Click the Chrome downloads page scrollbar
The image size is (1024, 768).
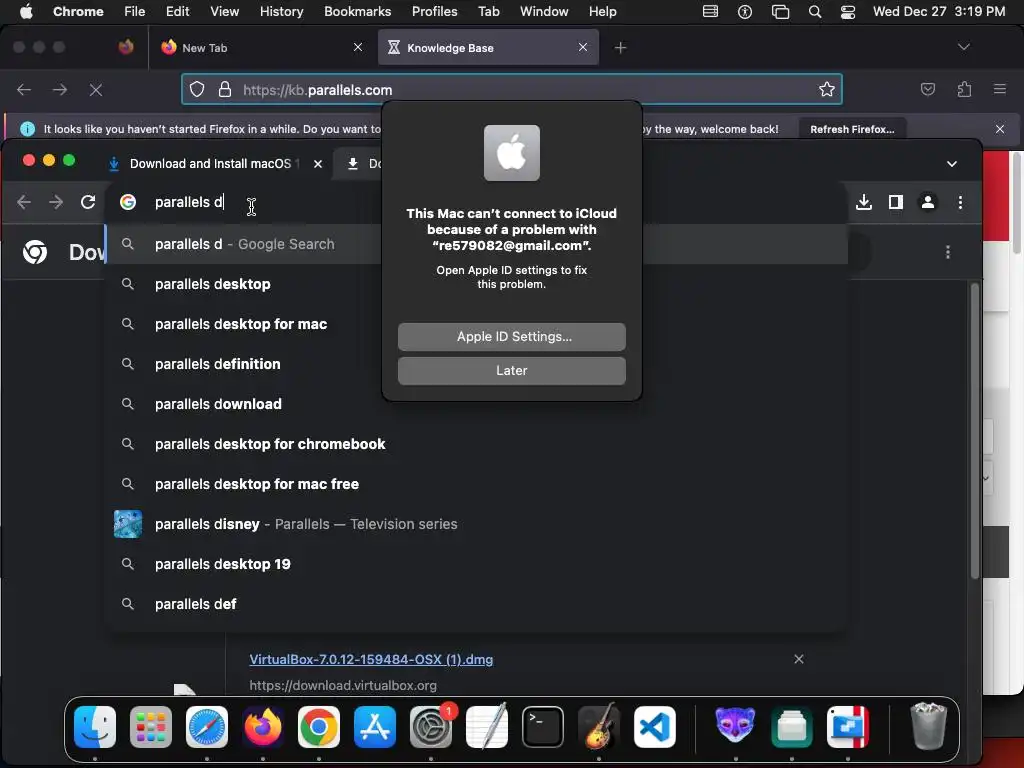974,431
